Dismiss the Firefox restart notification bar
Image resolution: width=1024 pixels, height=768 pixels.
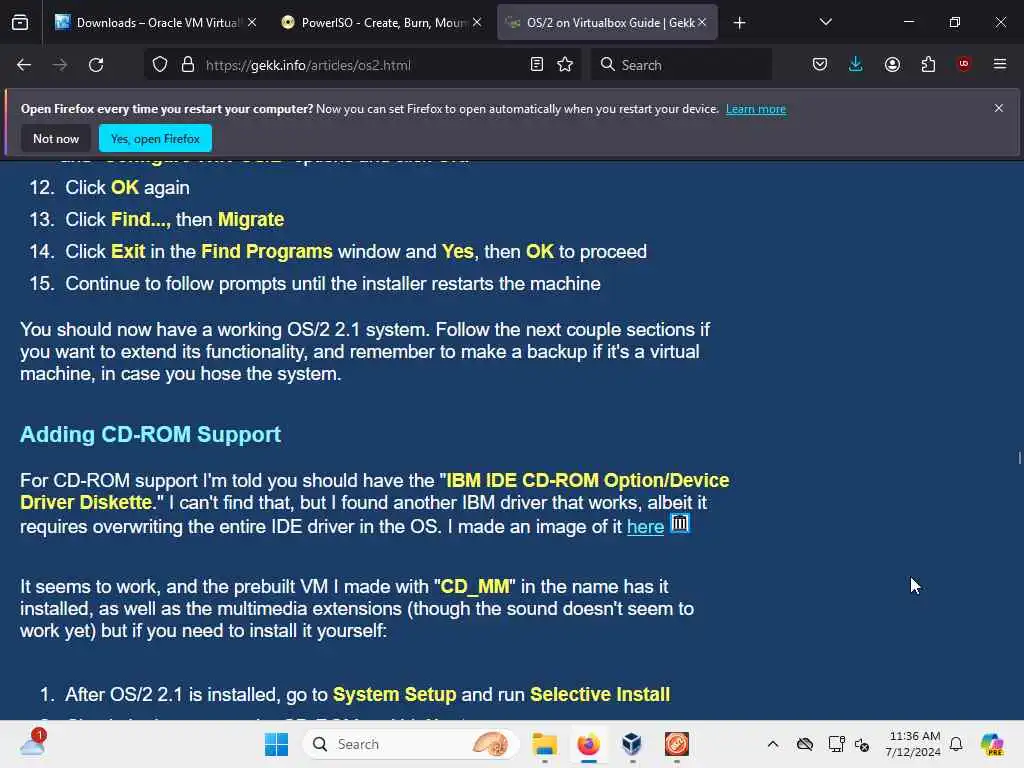coord(999,108)
